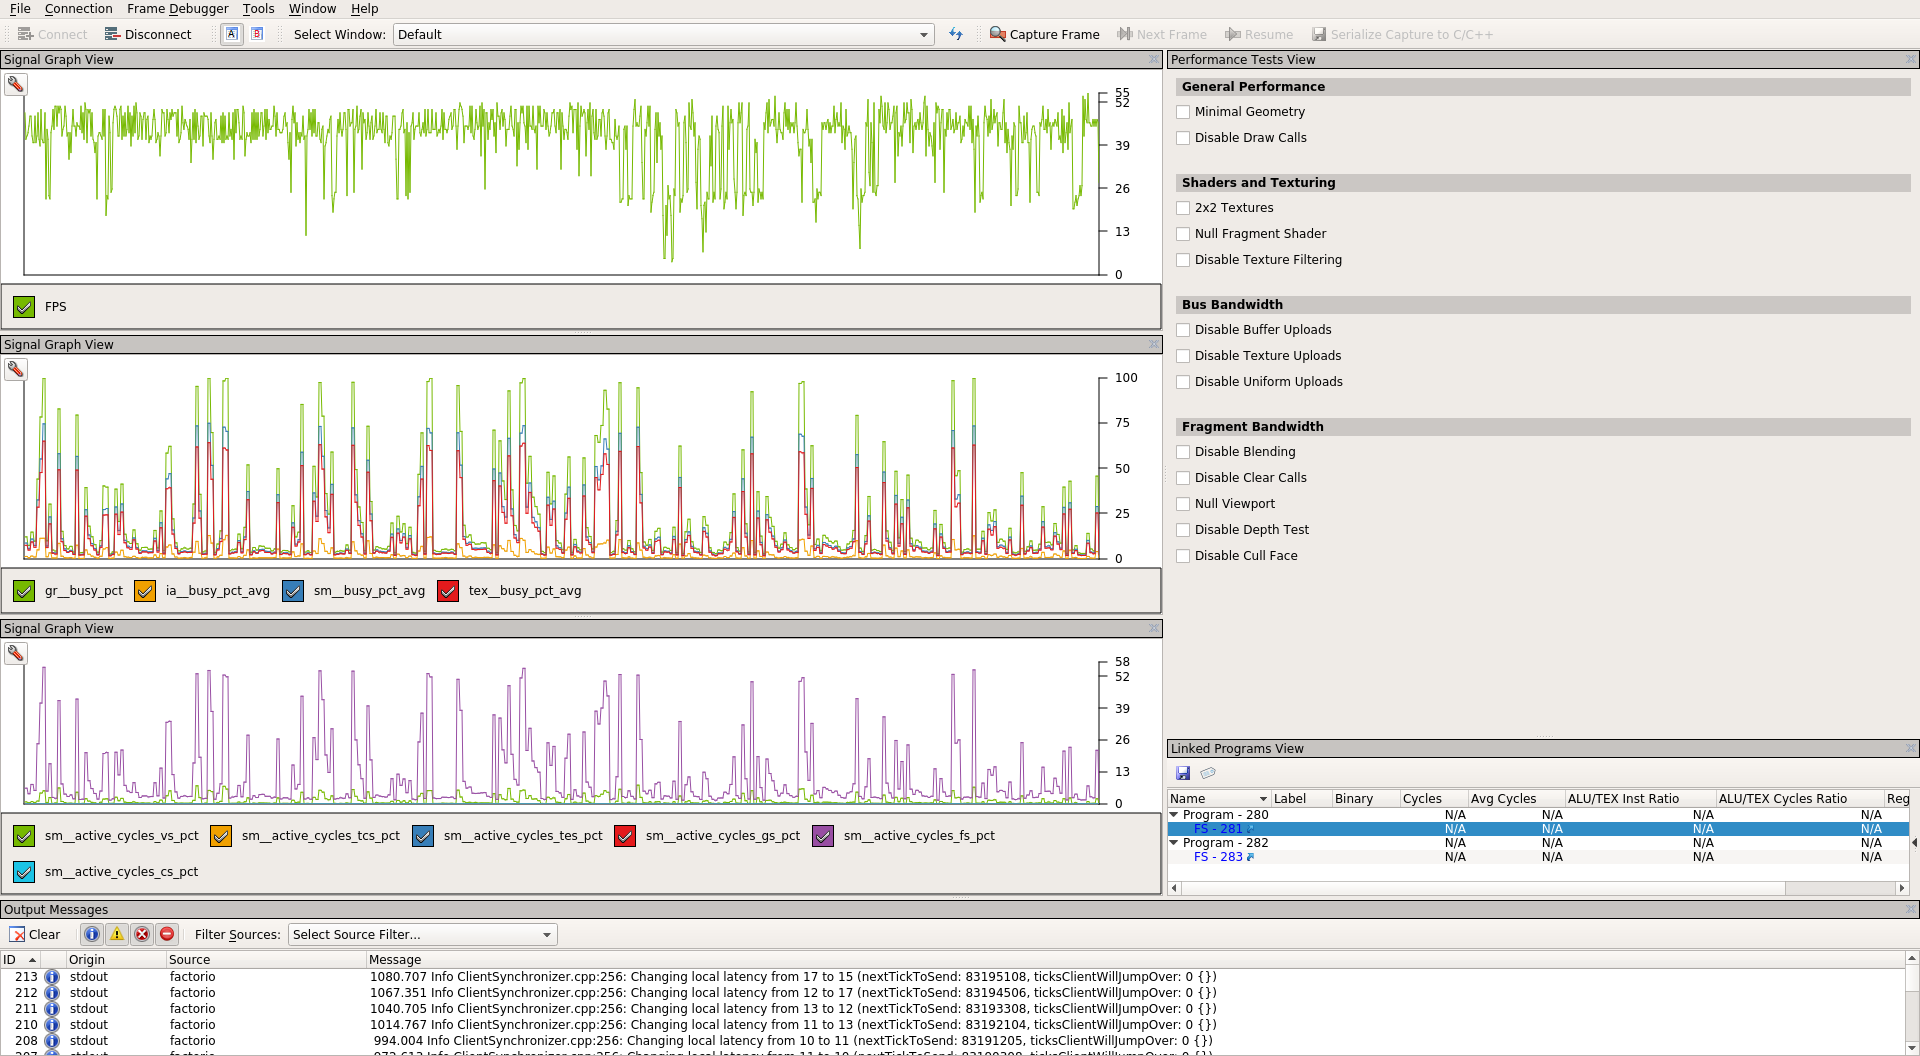
Task: Open configure wrench in gr__busy_pct graph
Action: tap(15, 369)
